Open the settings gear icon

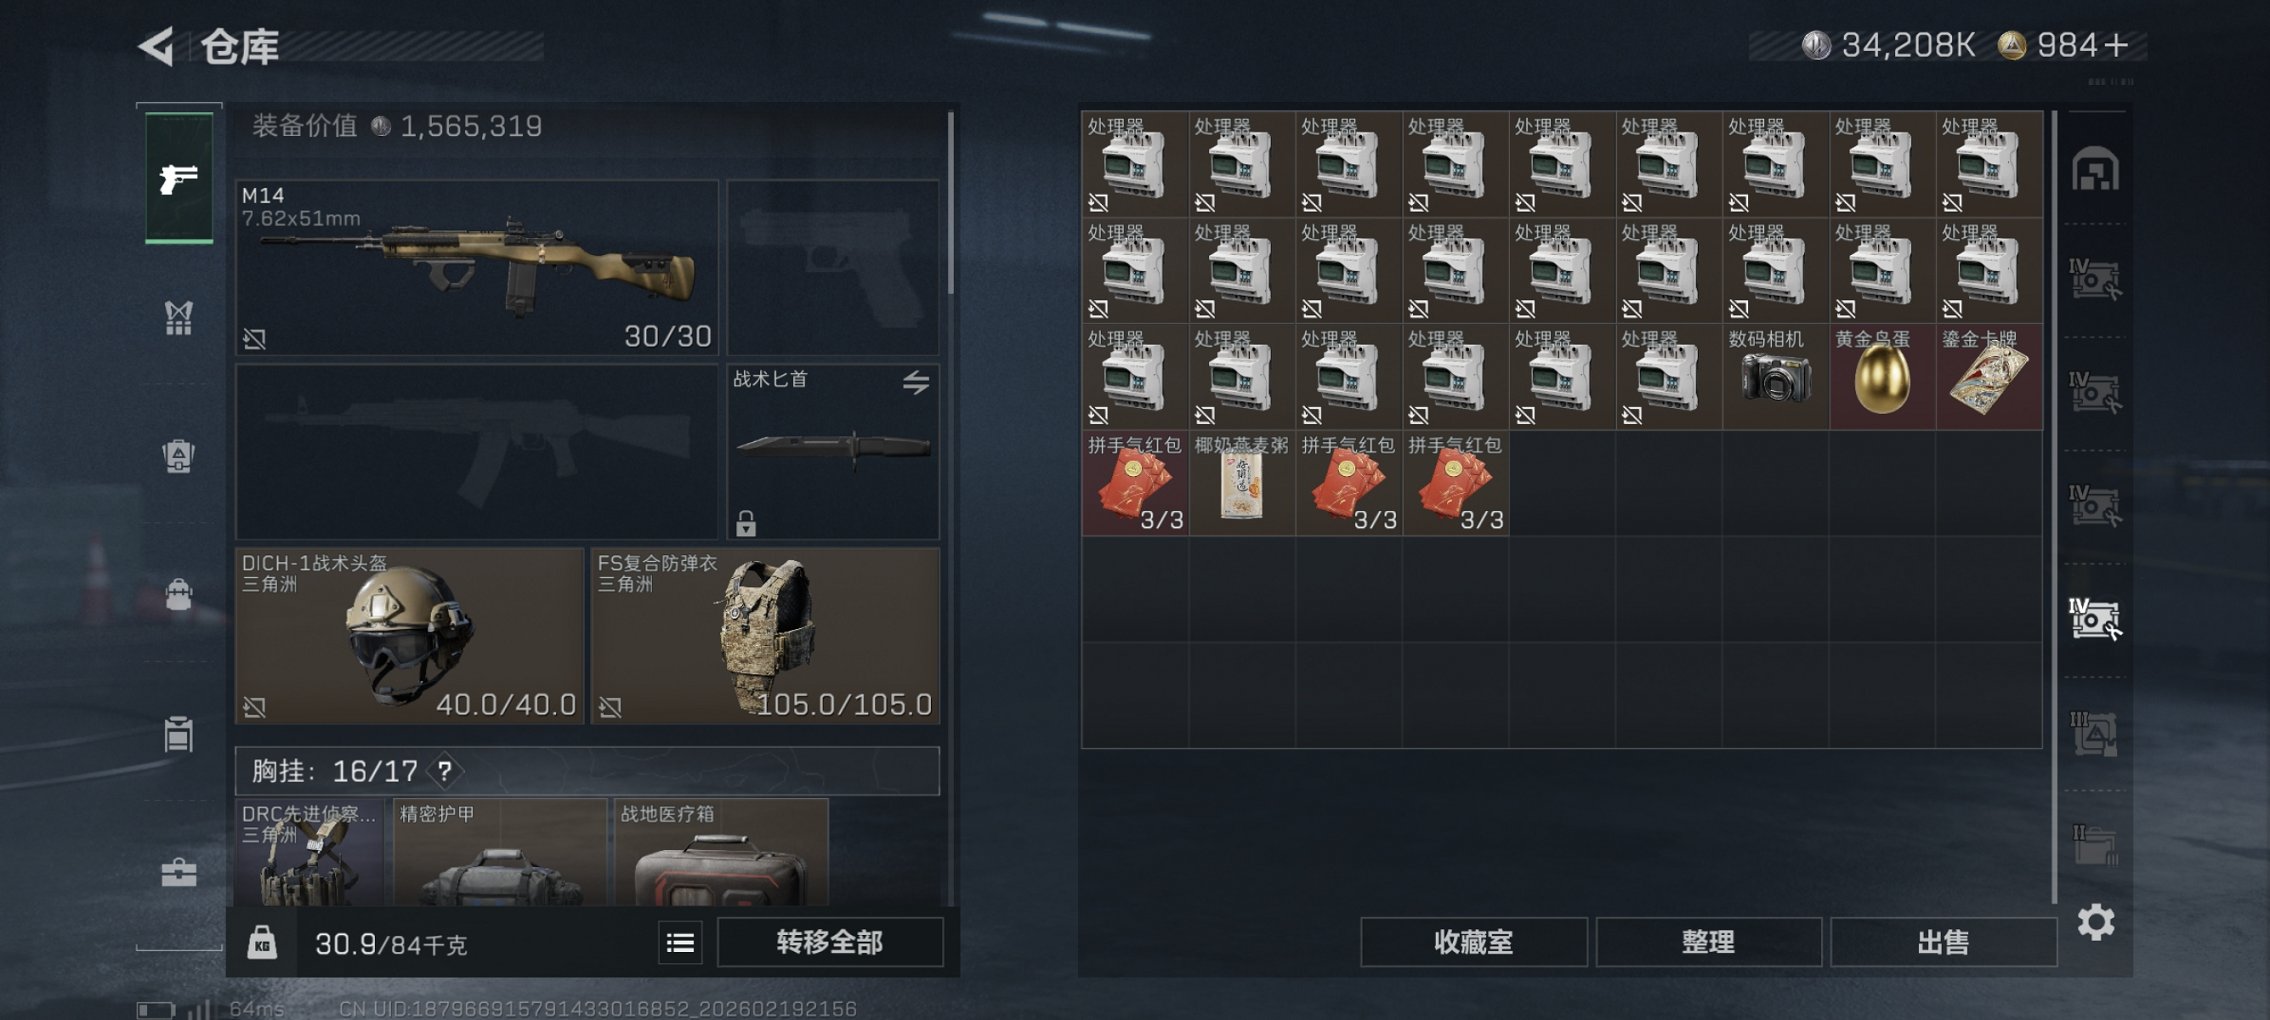click(2096, 922)
